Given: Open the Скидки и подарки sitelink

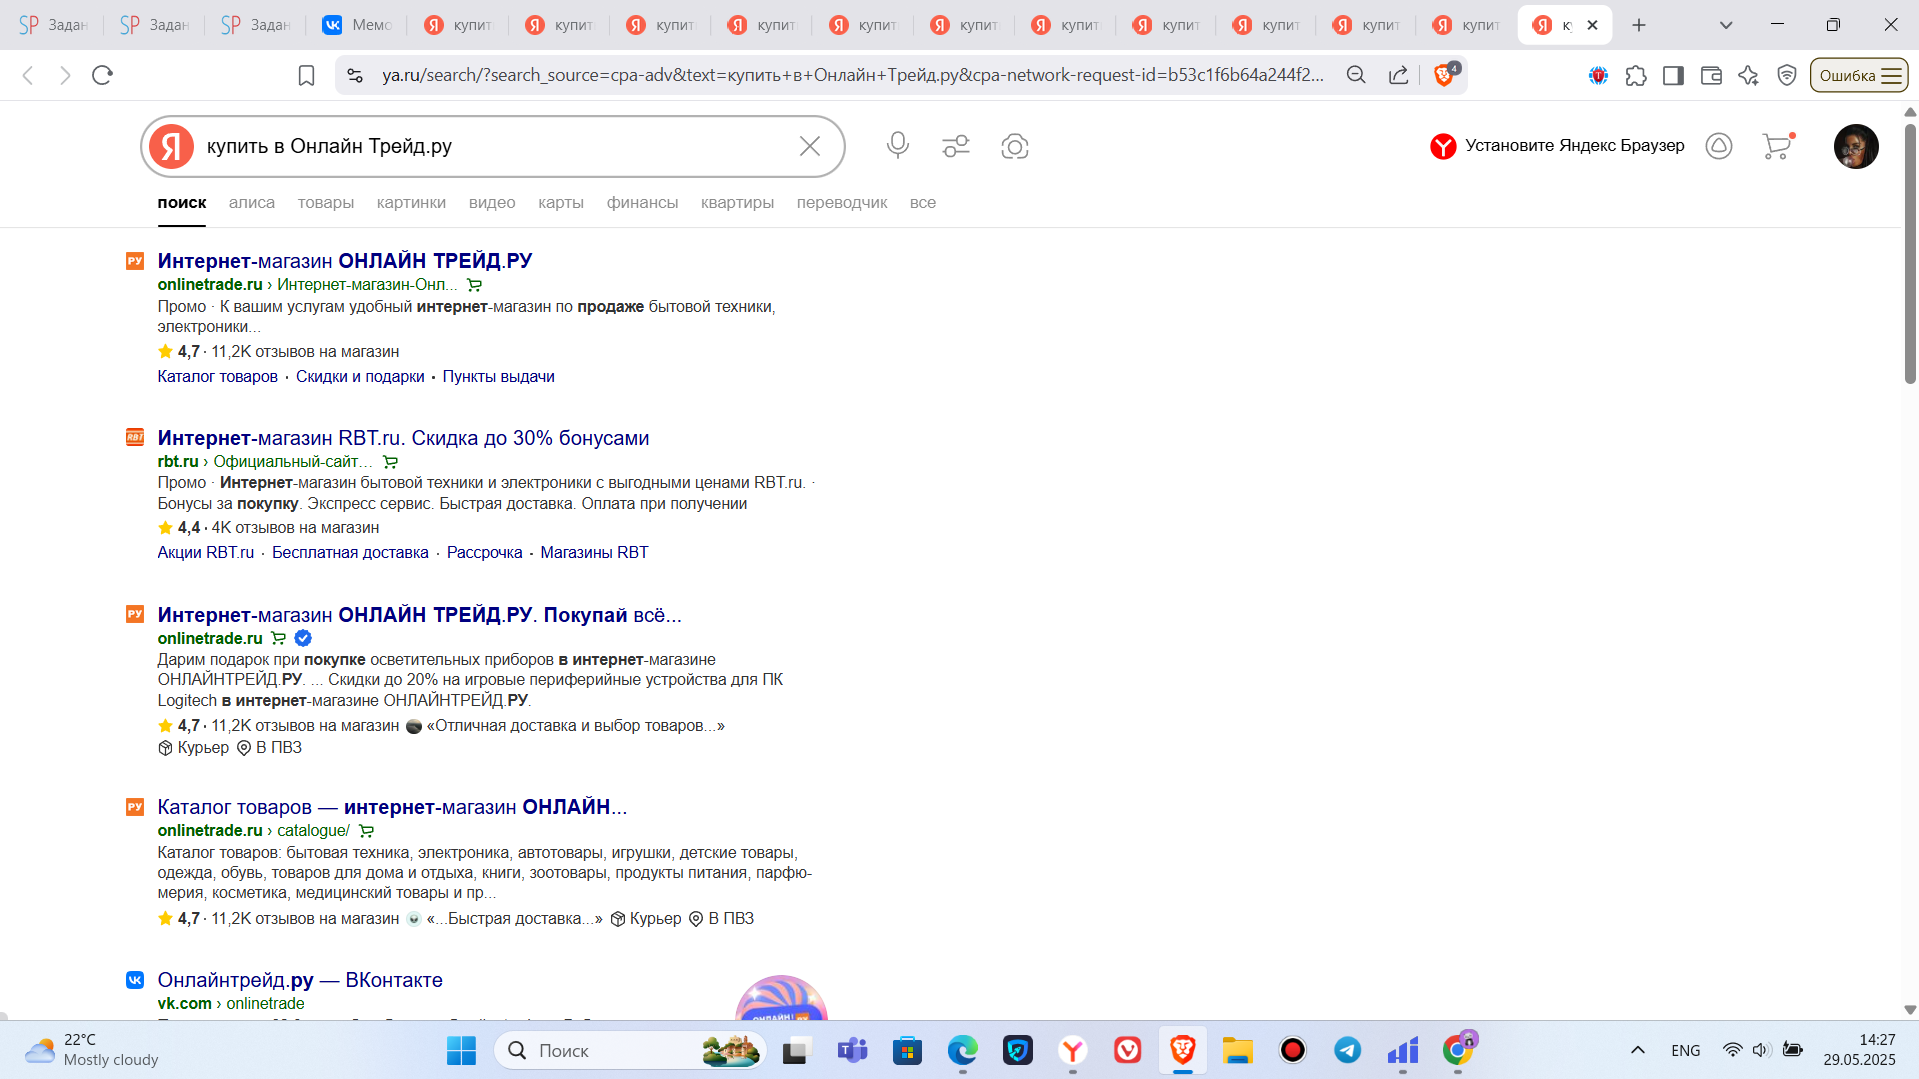Looking at the screenshot, I should tap(360, 377).
